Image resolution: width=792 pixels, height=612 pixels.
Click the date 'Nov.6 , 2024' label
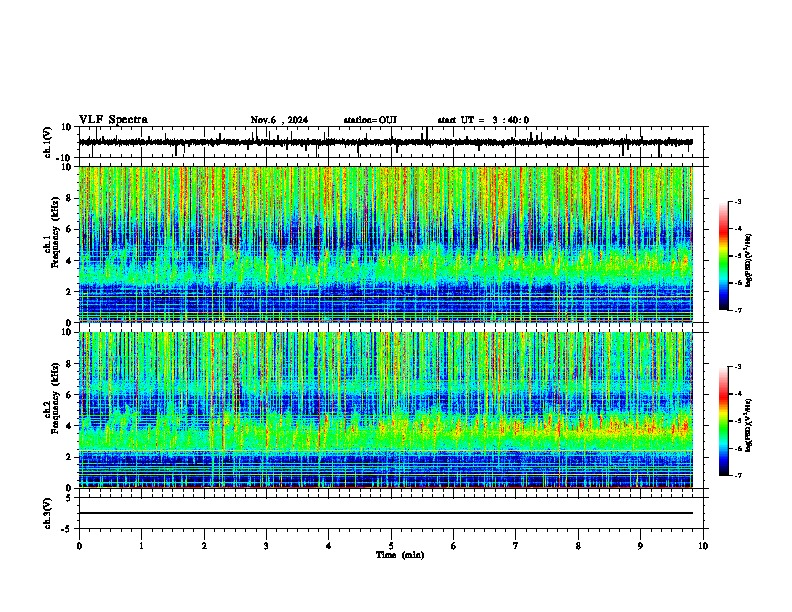[279, 120]
